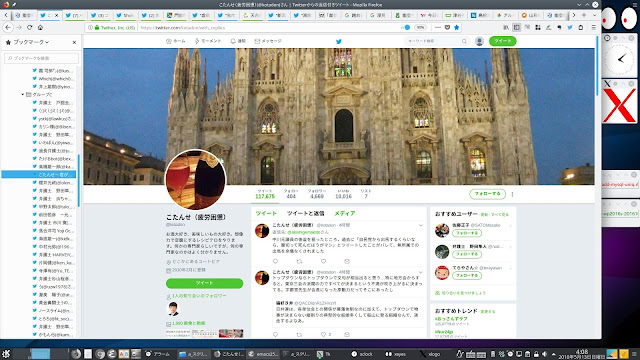Select the highlighted こたんせ bookmark entry

[39, 174]
